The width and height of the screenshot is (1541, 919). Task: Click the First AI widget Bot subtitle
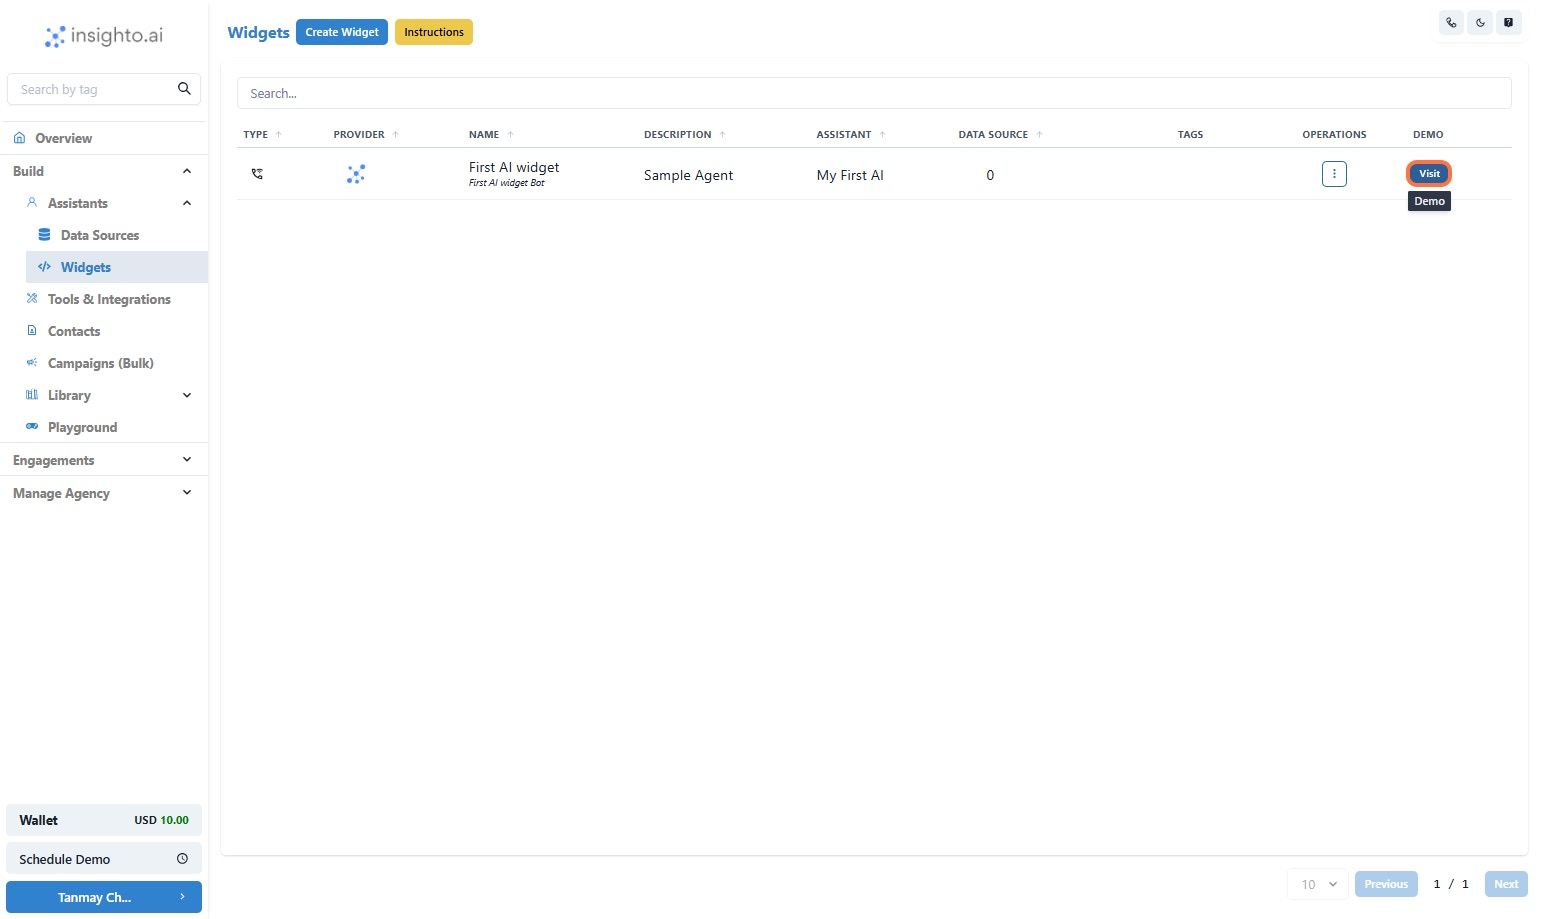tap(507, 183)
